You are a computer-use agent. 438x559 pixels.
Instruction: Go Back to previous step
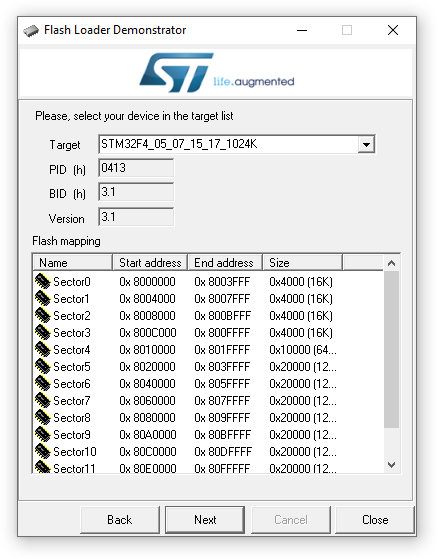click(x=120, y=520)
